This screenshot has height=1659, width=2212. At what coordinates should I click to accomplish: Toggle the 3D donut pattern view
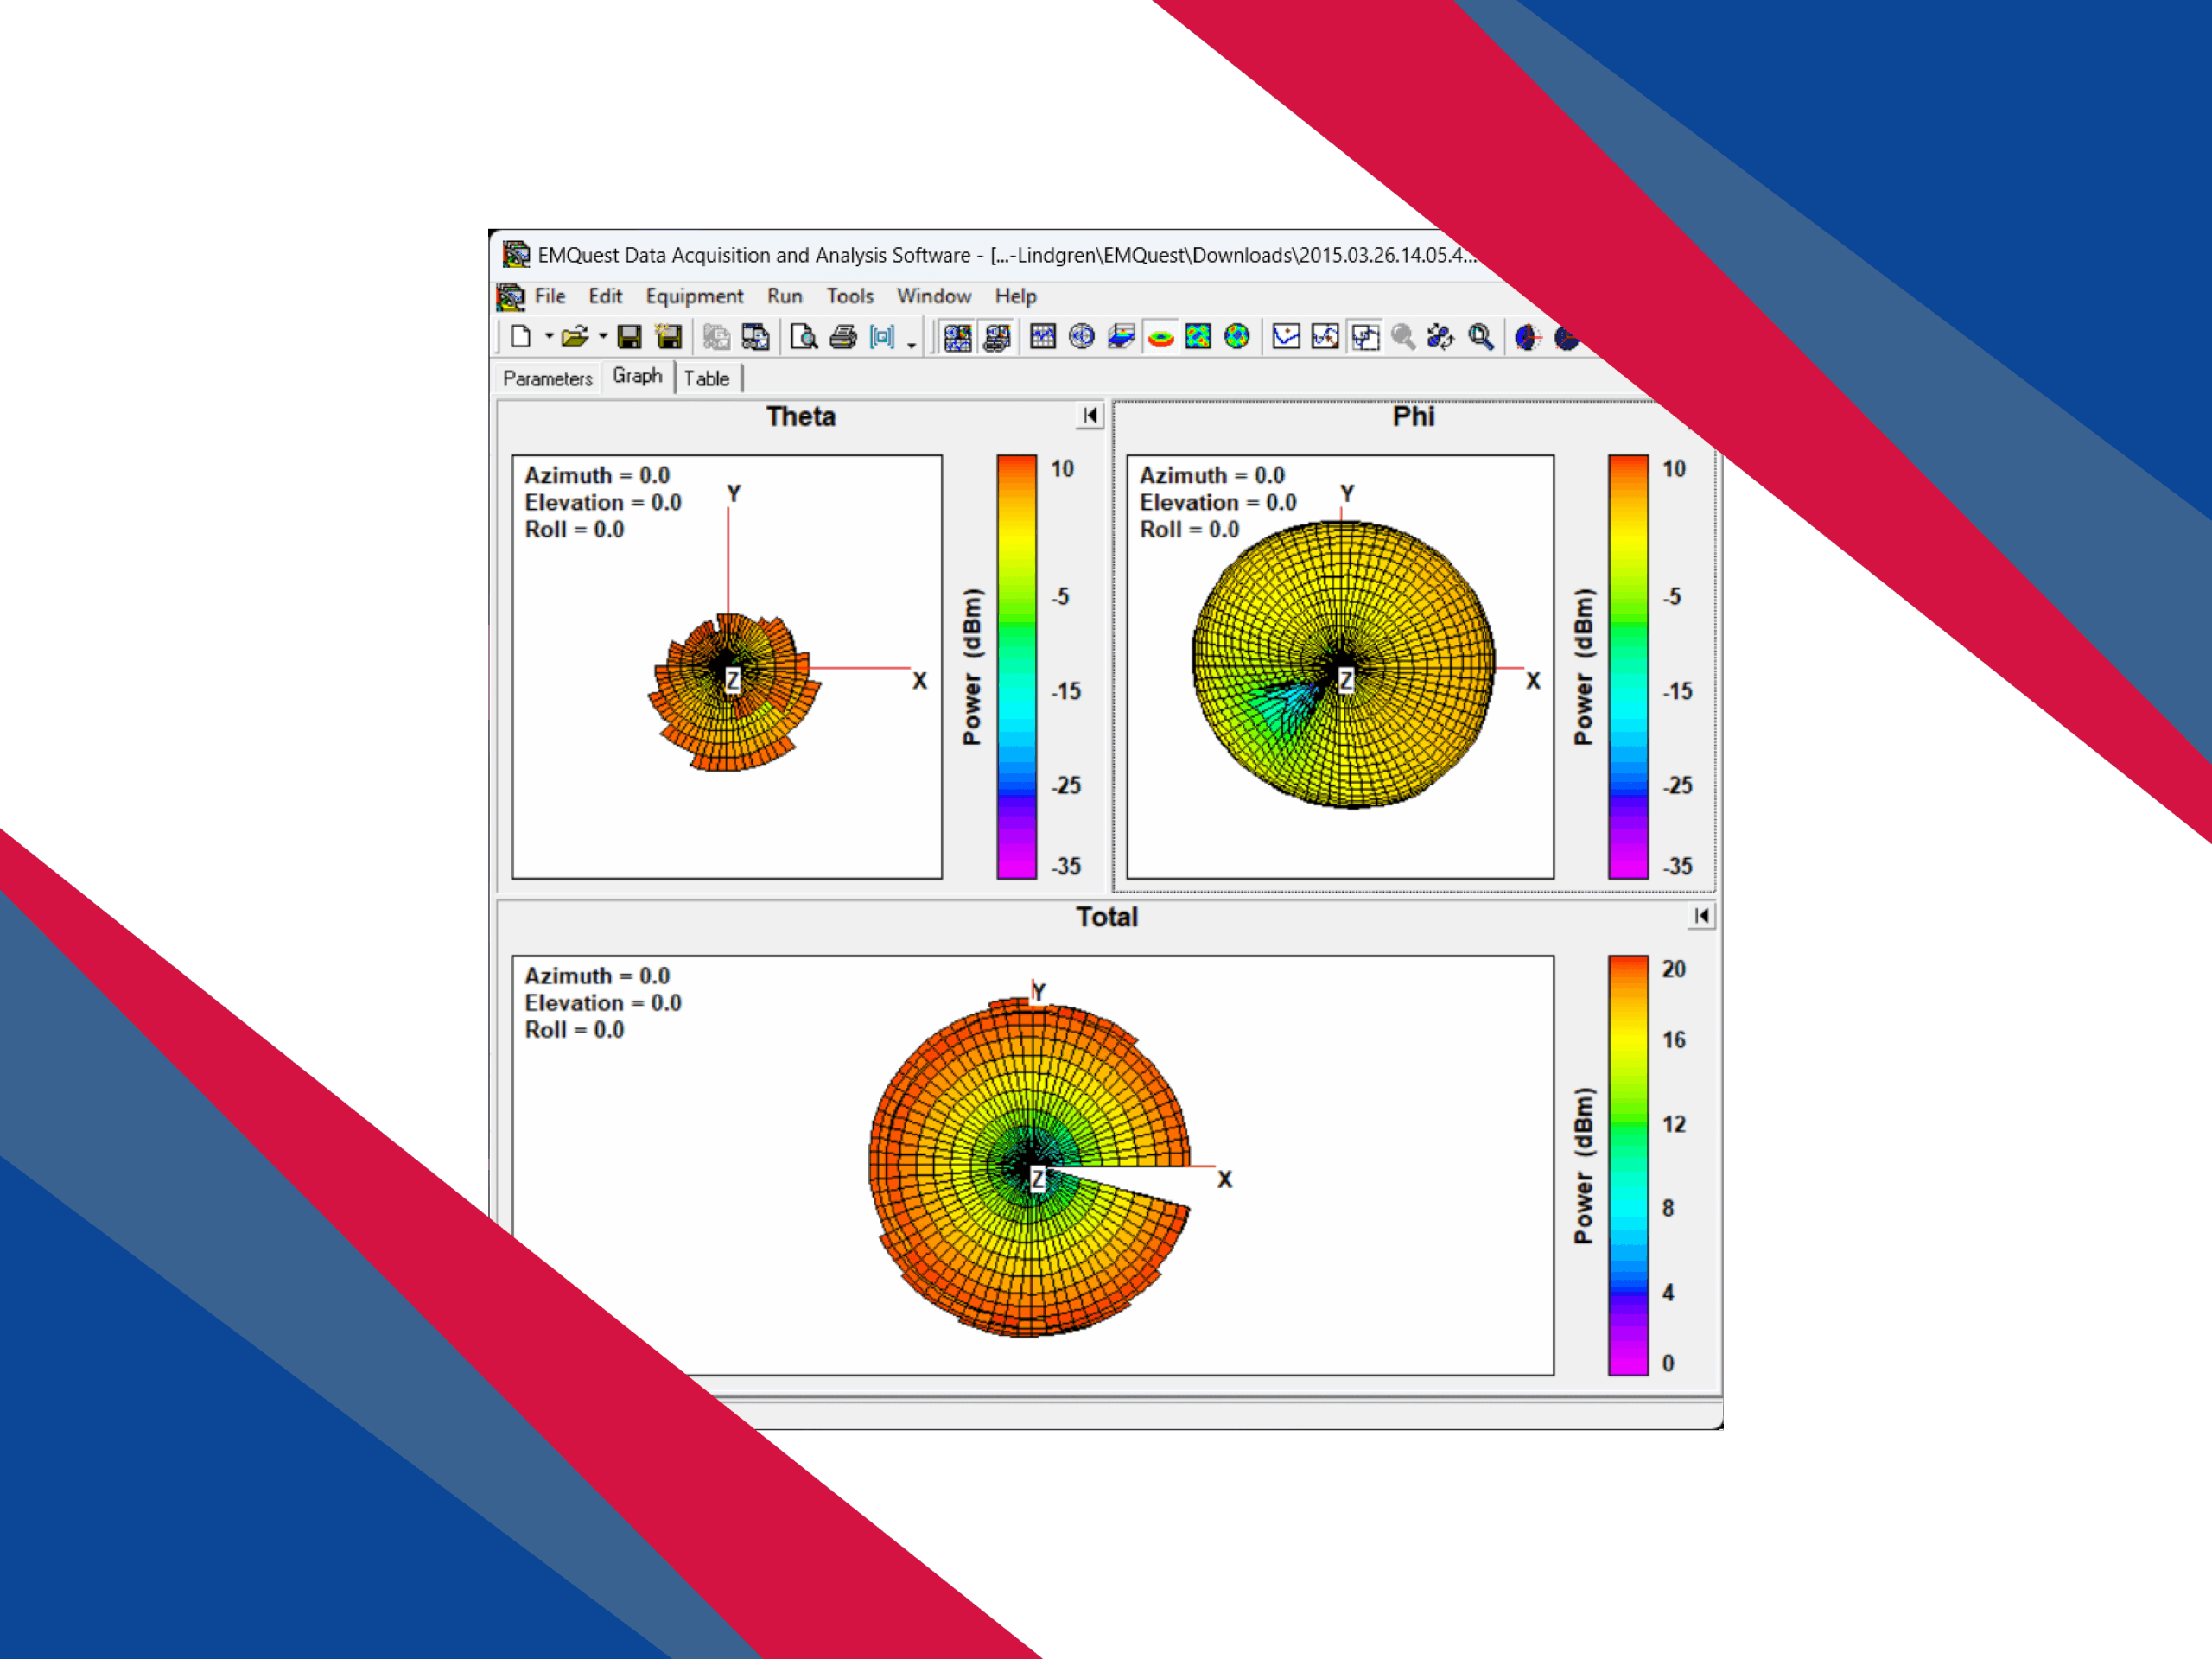point(1160,337)
